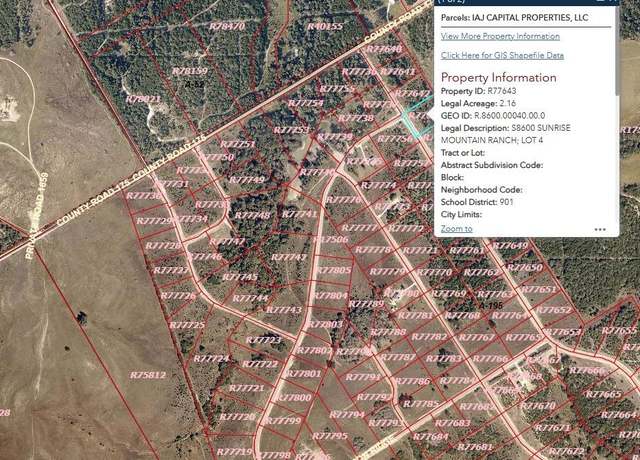Viewport: 640px width, 460px height.
Task: Select the Legal Acreage 2.16 value
Action: click(508, 104)
